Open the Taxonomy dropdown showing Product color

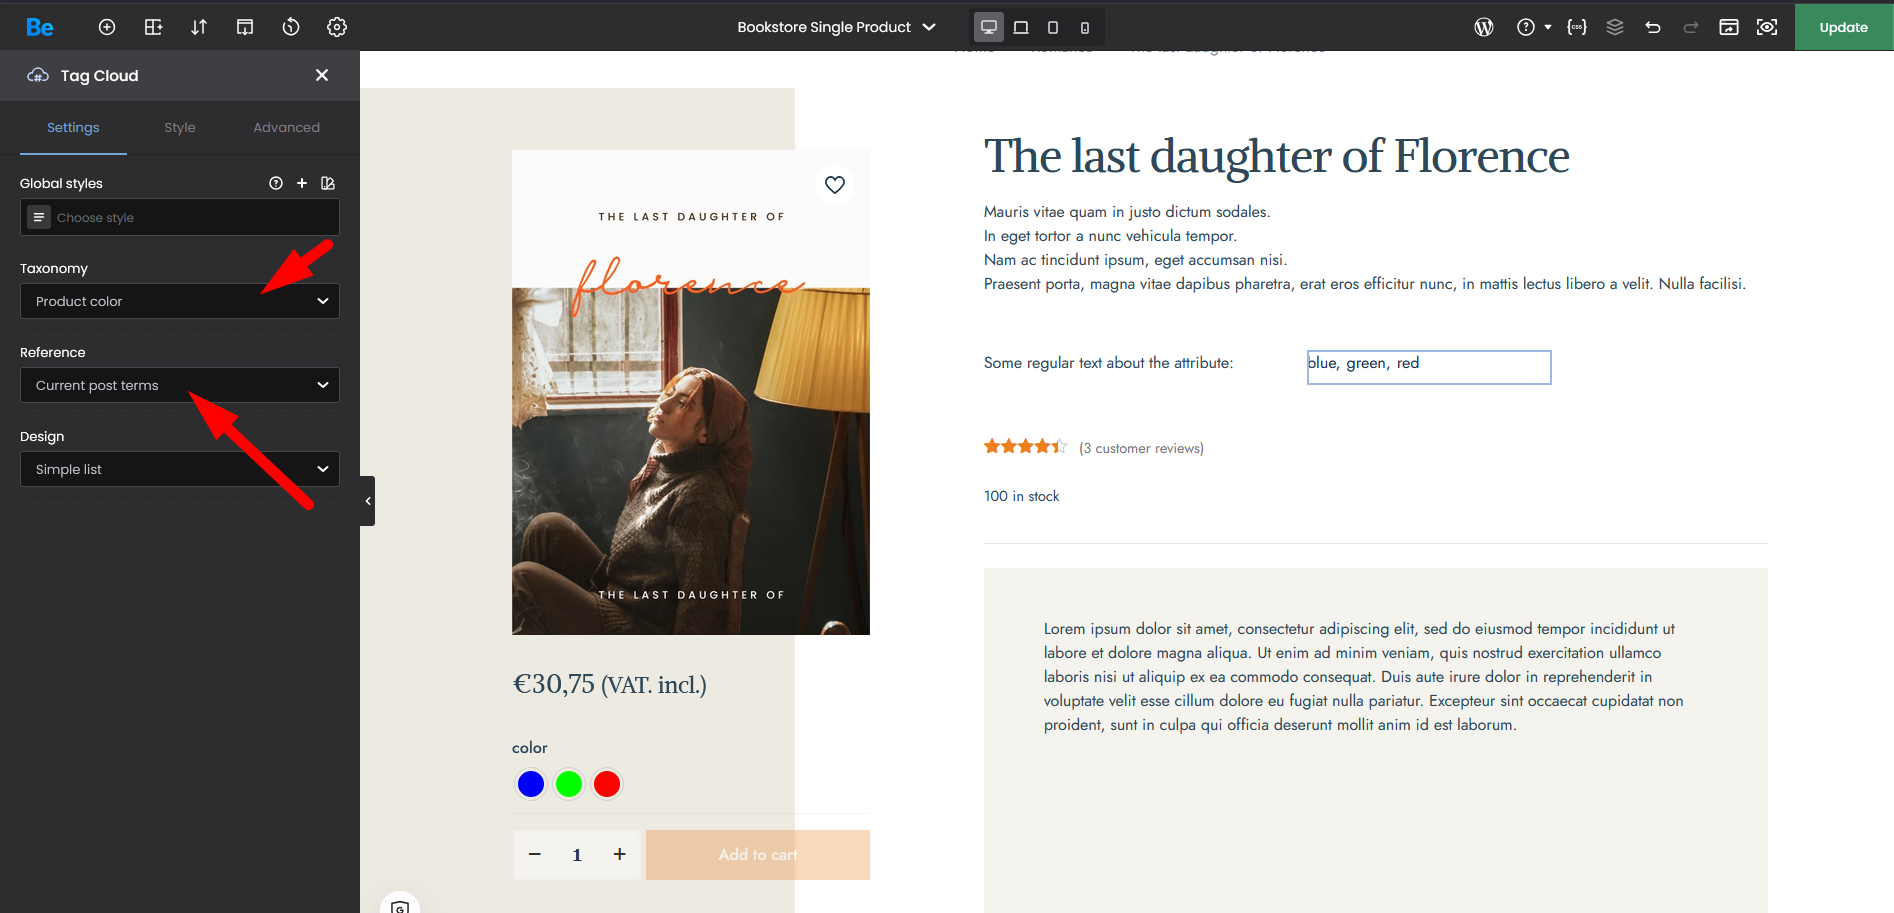pyautogui.click(x=180, y=301)
